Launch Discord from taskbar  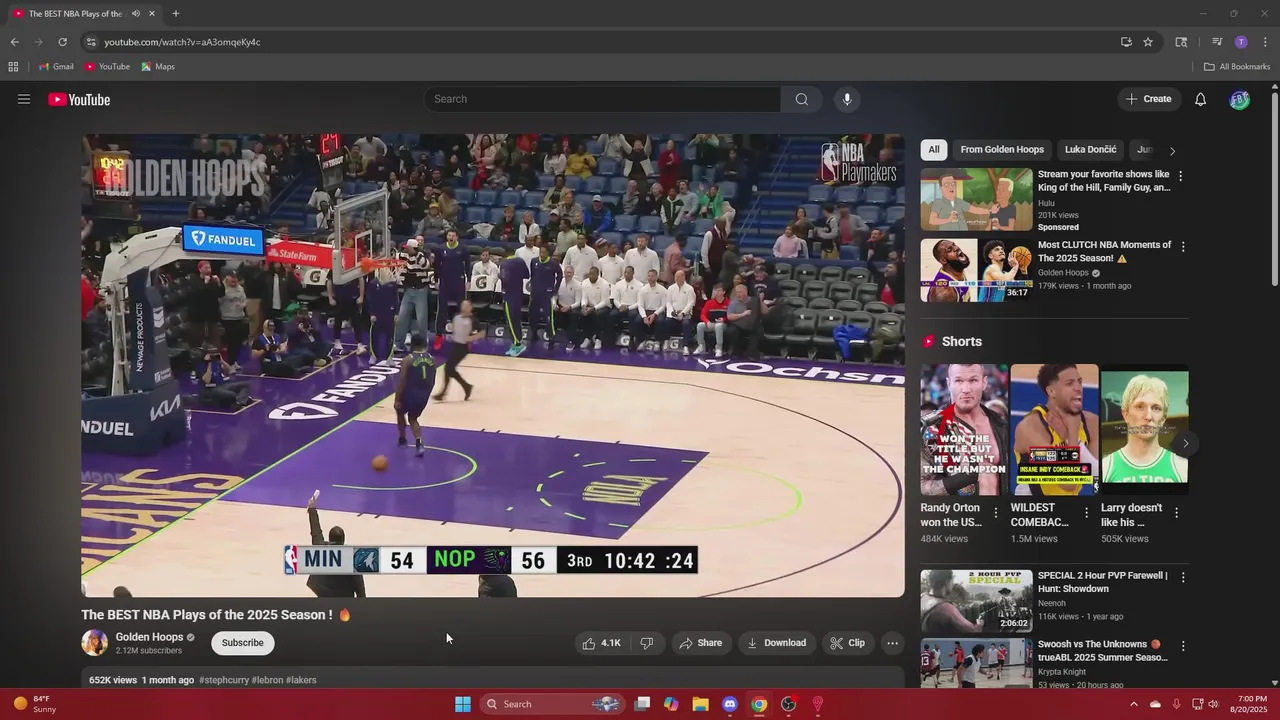(730, 704)
